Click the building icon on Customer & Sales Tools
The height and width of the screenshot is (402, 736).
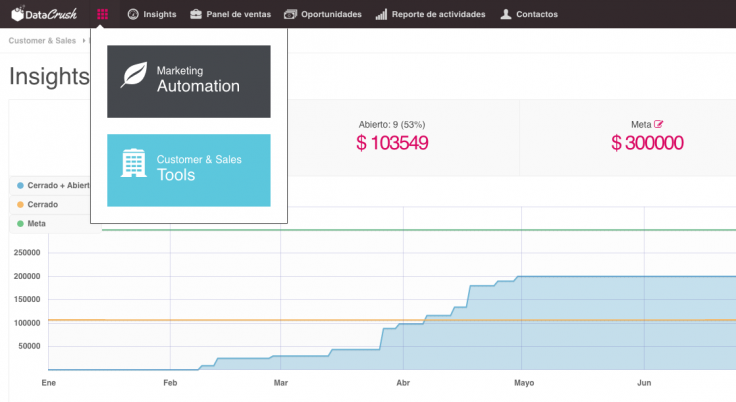(x=134, y=163)
